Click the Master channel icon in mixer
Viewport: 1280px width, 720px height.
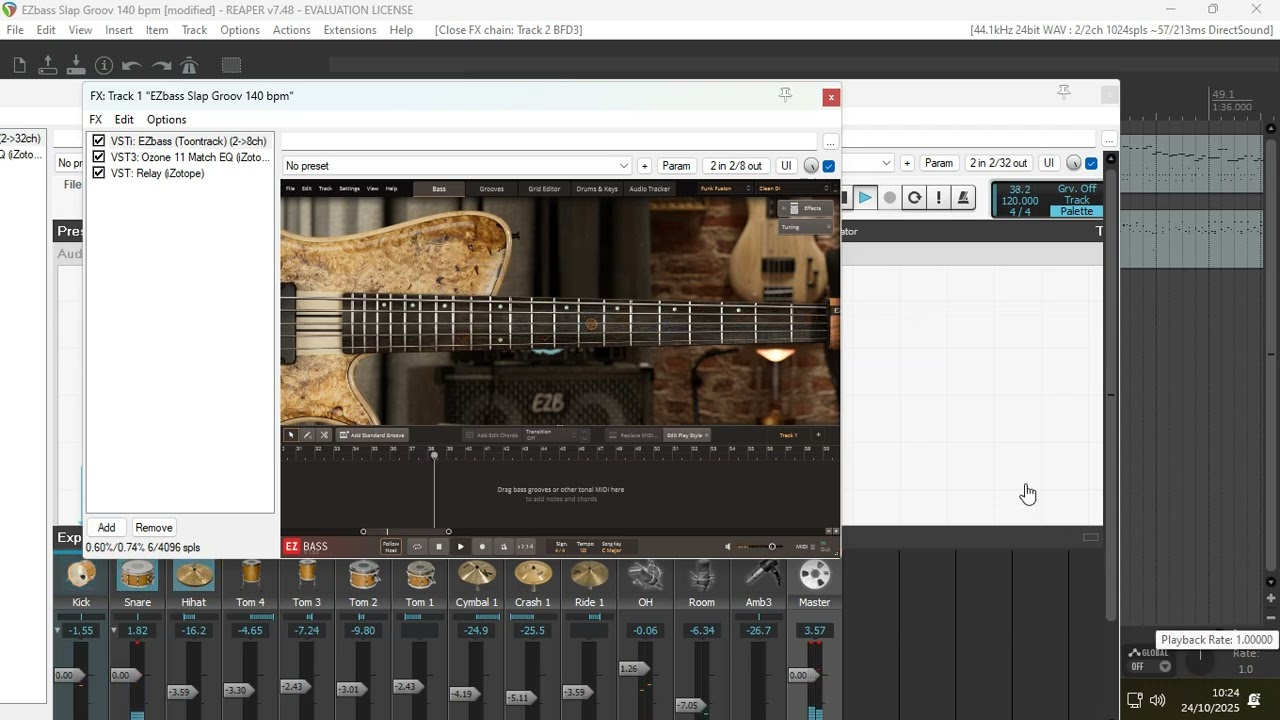815,575
